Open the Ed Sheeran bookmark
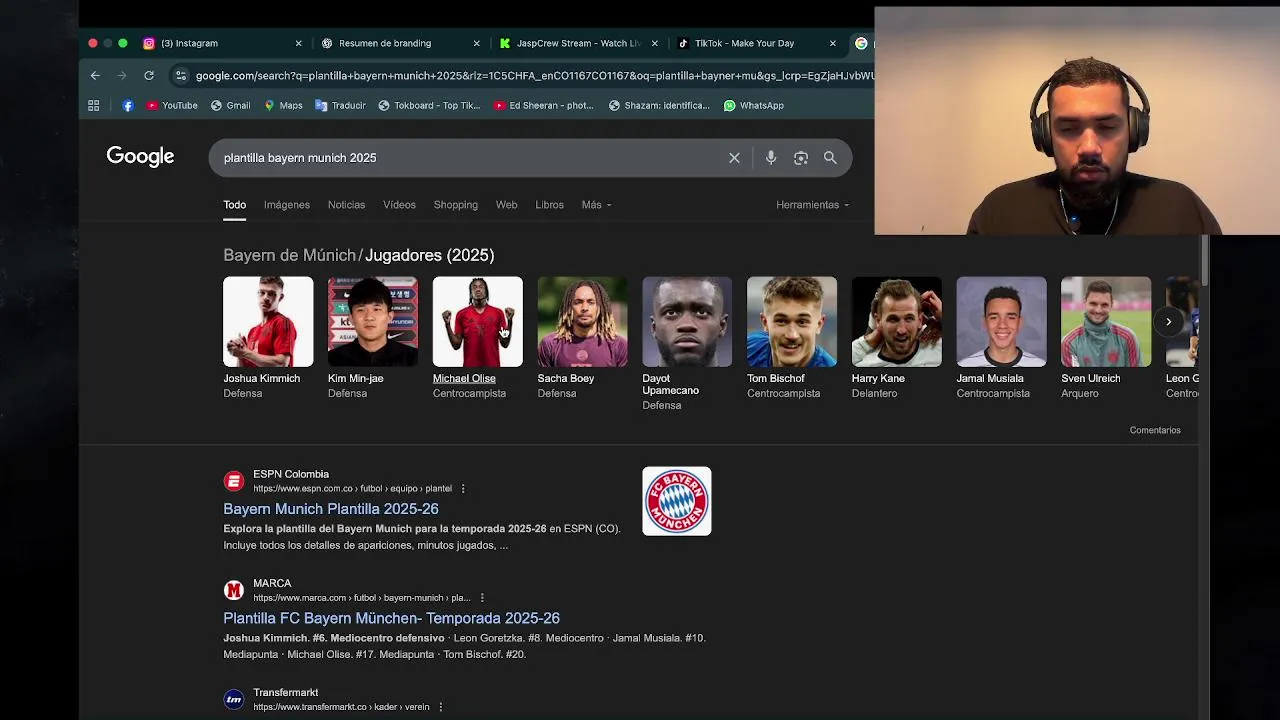The image size is (1280, 720). tap(543, 105)
